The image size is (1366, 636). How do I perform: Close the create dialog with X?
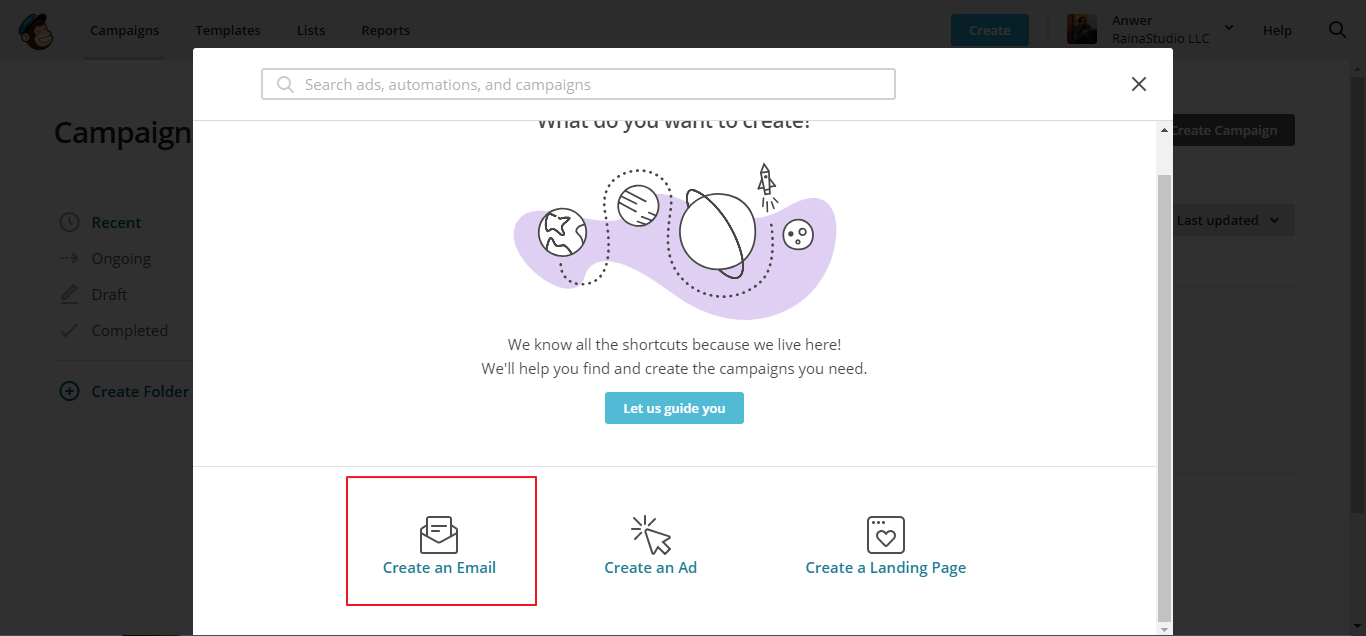(x=1138, y=84)
